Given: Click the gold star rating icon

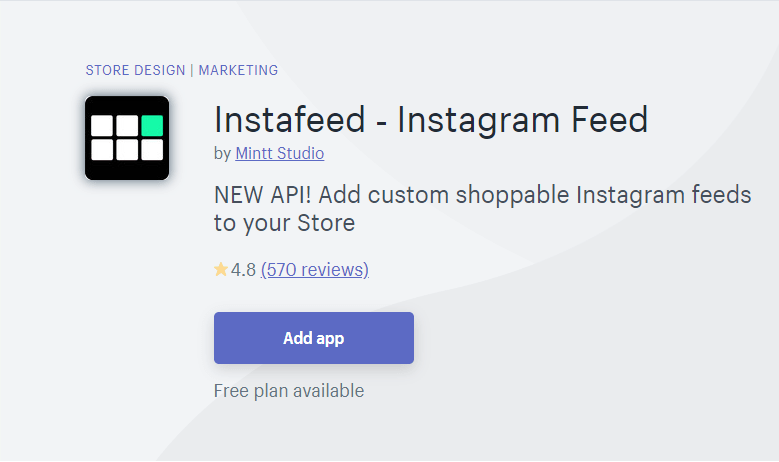Looking at the screenshot, I should tap(221, 269).
